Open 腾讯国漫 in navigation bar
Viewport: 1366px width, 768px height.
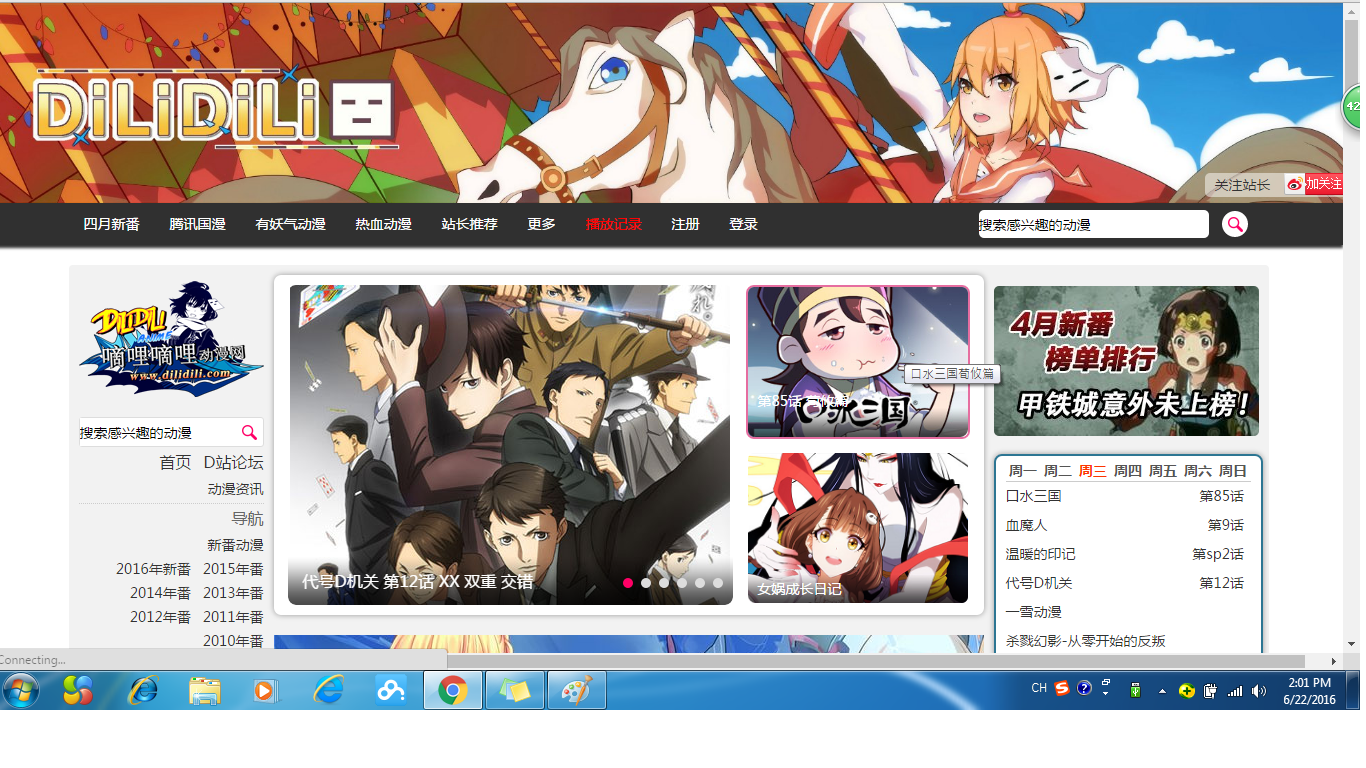pos(197,224)
